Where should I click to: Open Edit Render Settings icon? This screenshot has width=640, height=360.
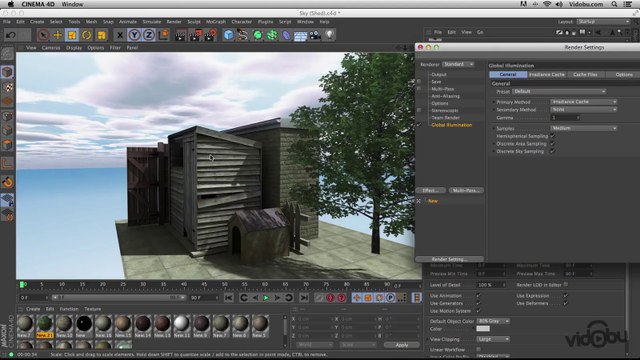210,36
